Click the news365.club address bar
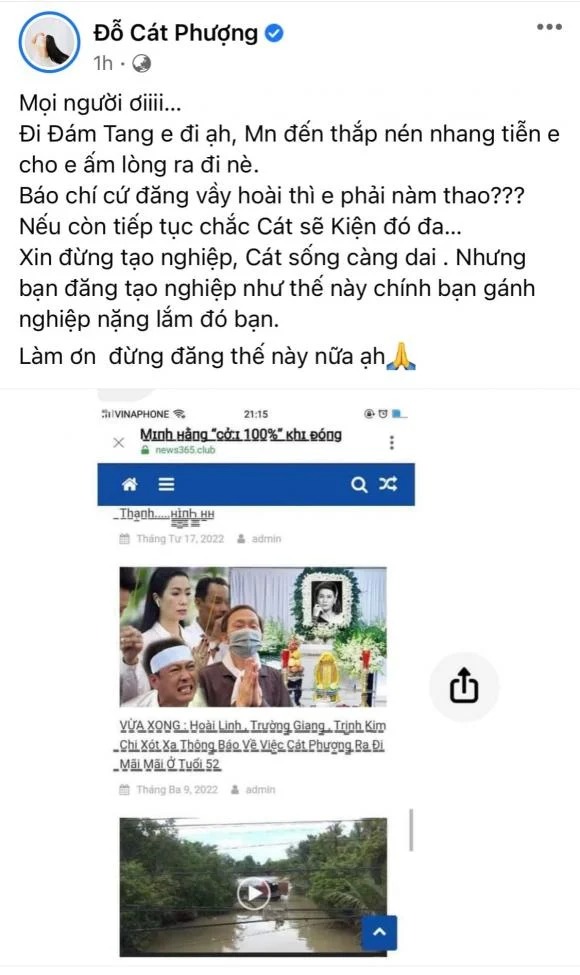 pos(241,441)
